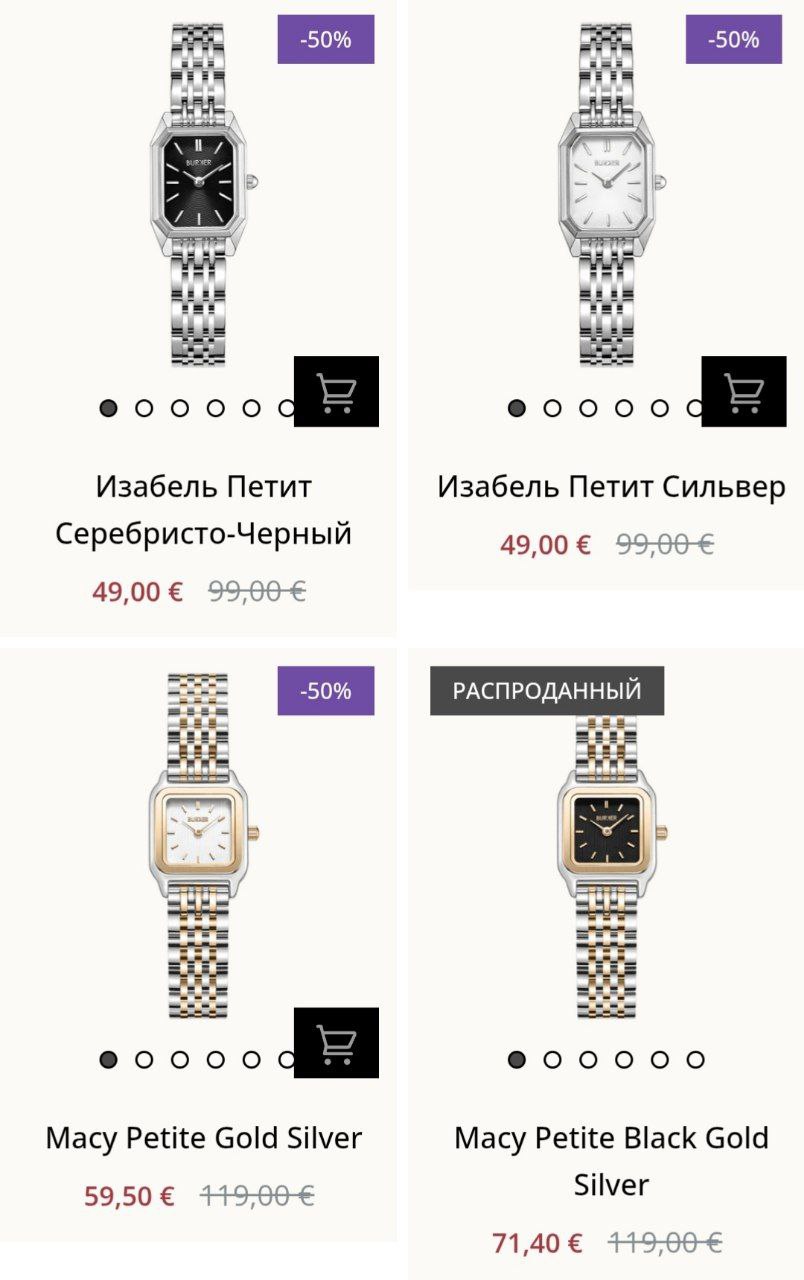
Task: Open Изабель Петит Серебристо-Черный product title
Action: [204, 510]
